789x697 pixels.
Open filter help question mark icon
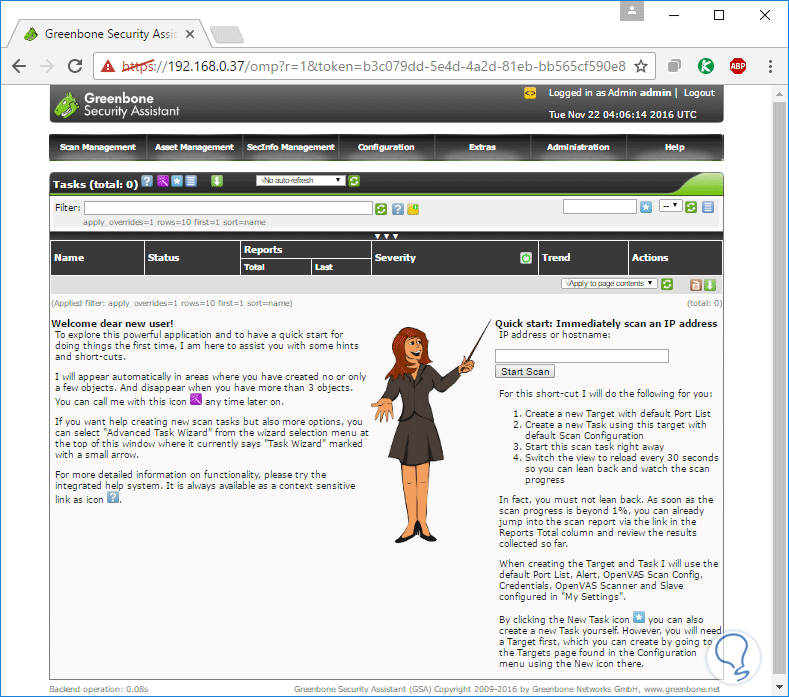pos(398,209)
